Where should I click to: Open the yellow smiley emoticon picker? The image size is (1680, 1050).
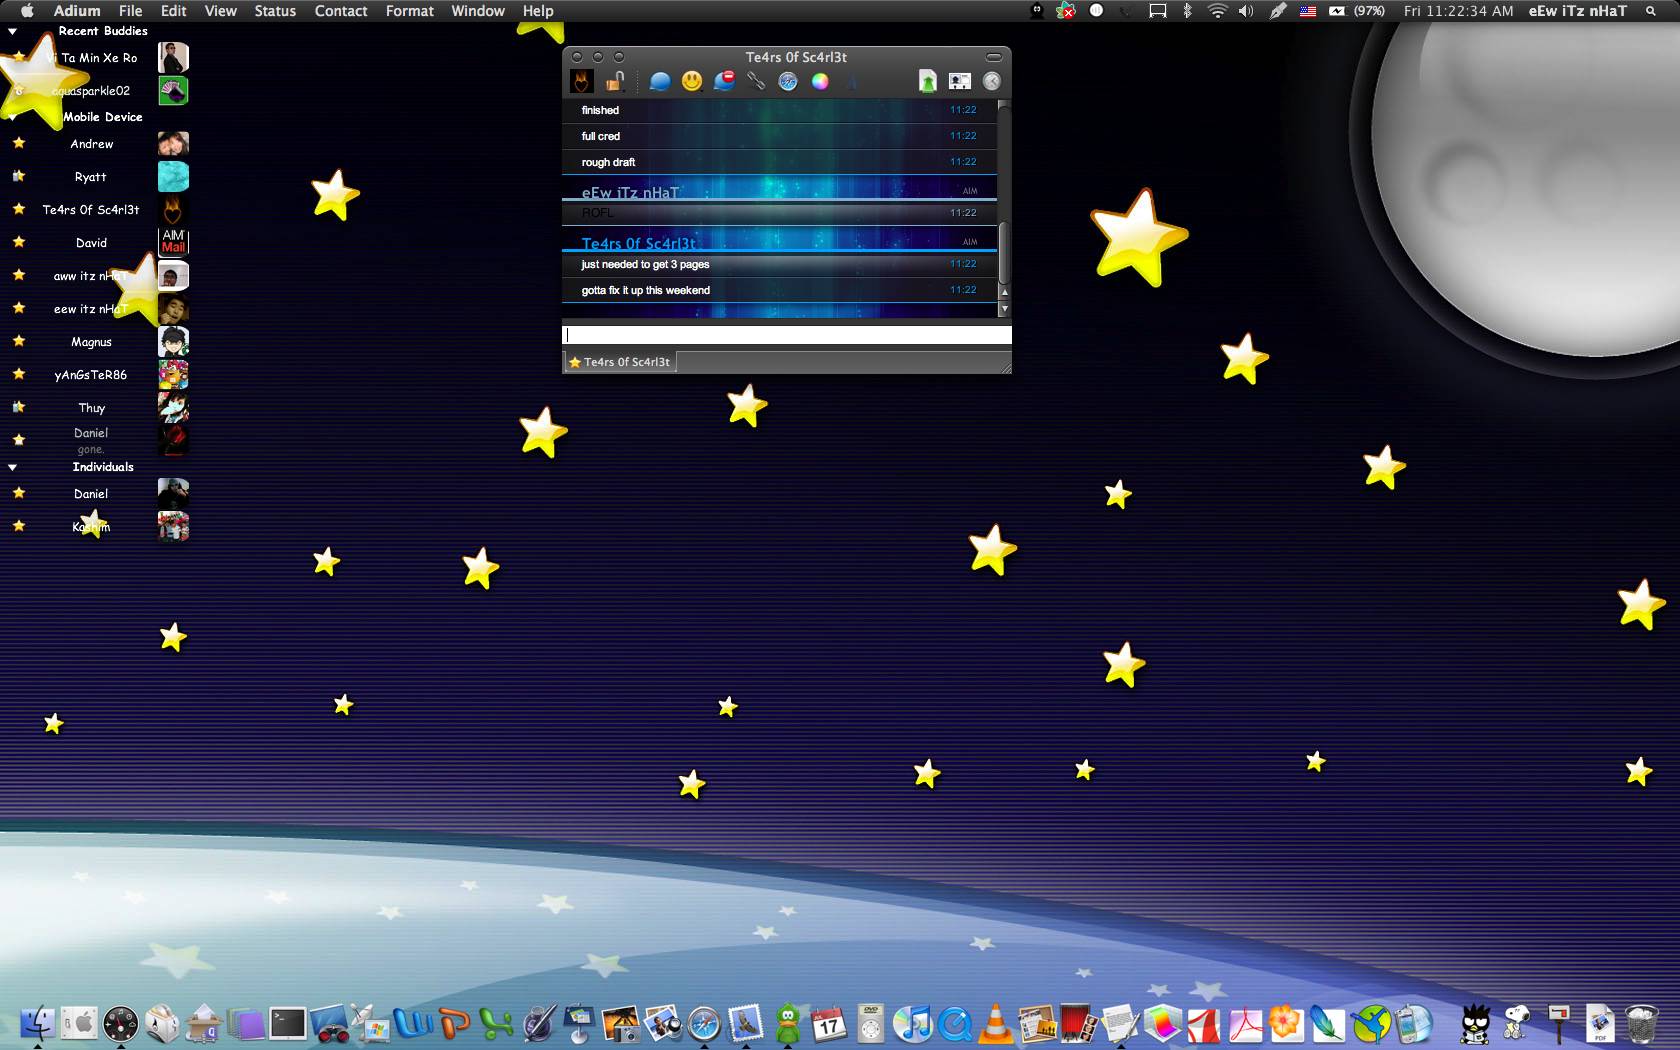point(692,81)
